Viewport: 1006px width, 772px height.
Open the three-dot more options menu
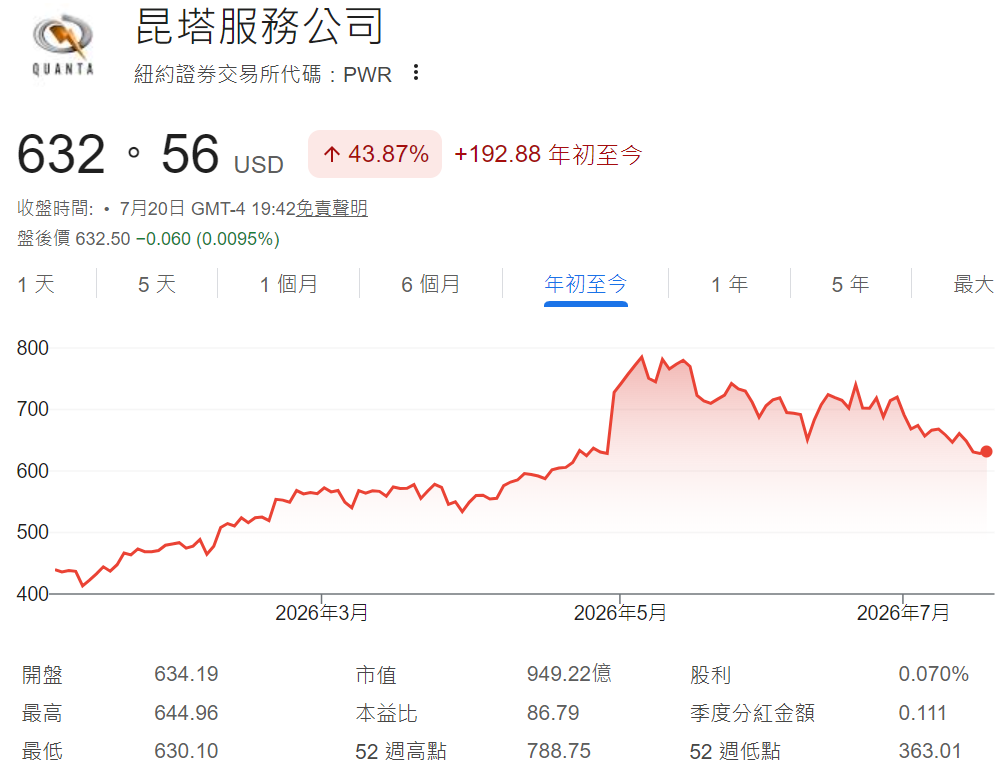416,73
